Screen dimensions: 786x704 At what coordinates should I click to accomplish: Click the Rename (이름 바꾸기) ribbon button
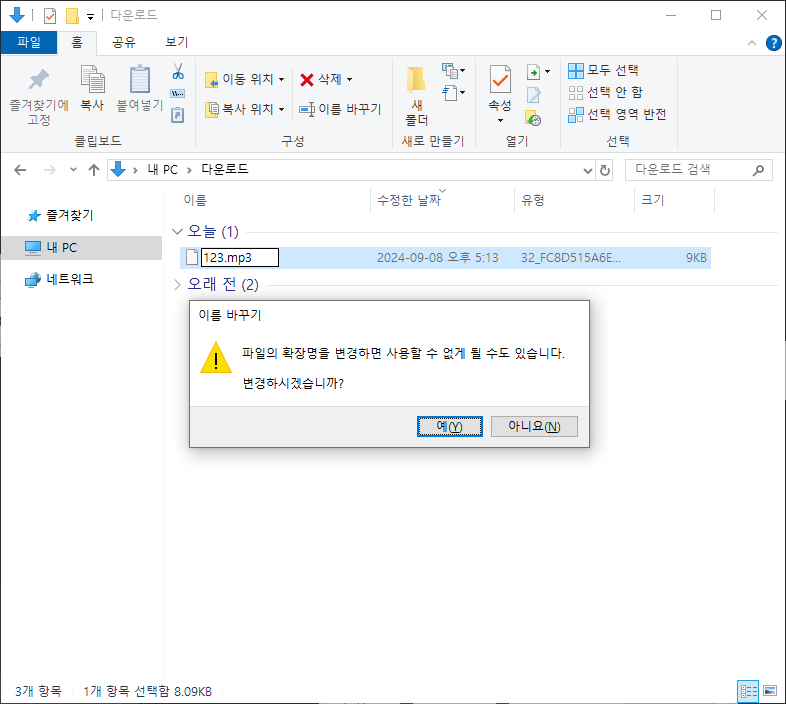point(340,109)
